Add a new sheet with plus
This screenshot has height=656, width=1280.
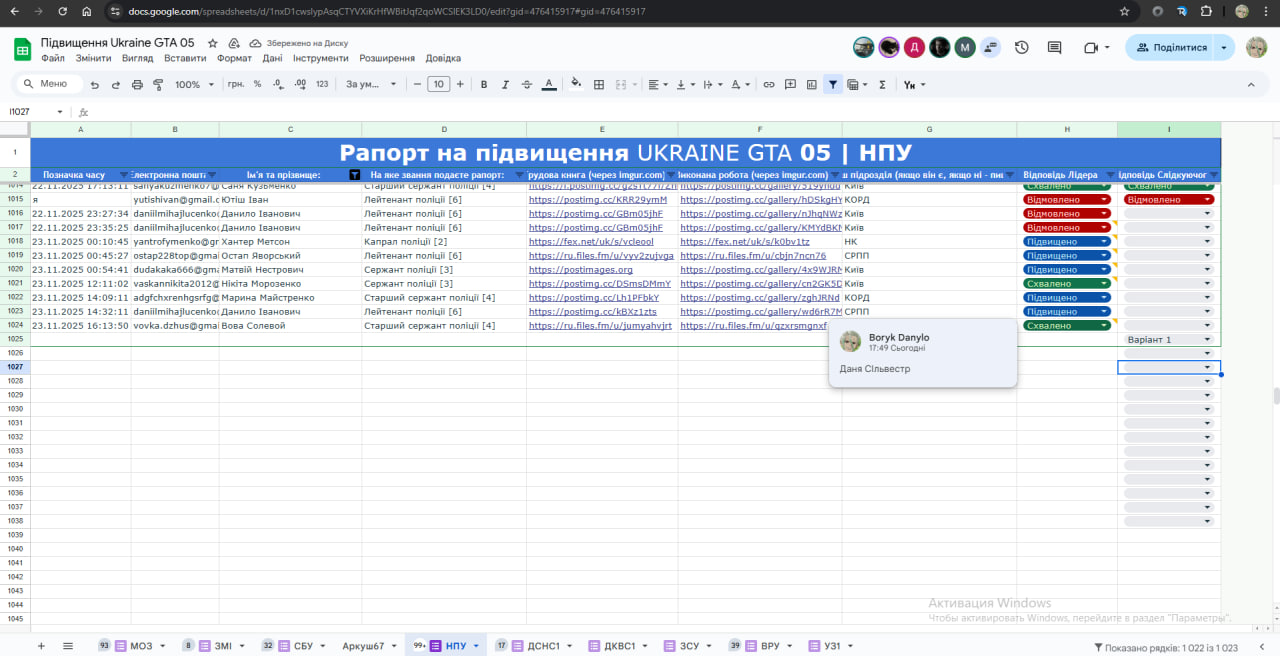point(41,646)
